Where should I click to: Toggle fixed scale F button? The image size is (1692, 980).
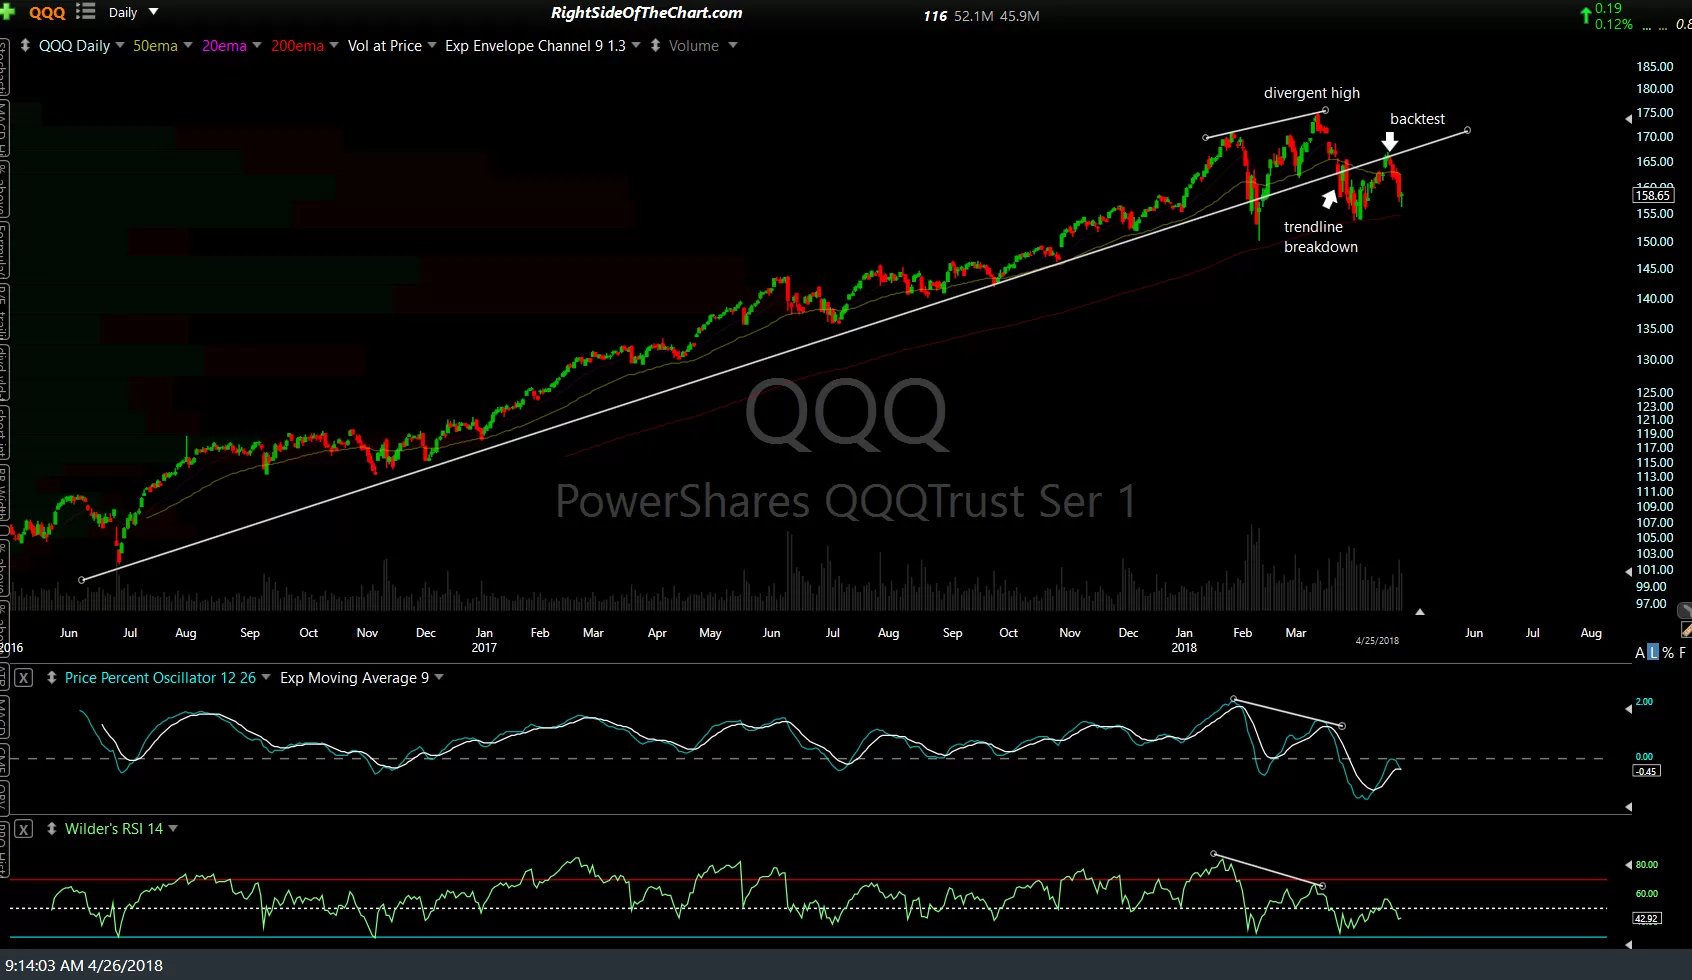tap(1682, 652)
